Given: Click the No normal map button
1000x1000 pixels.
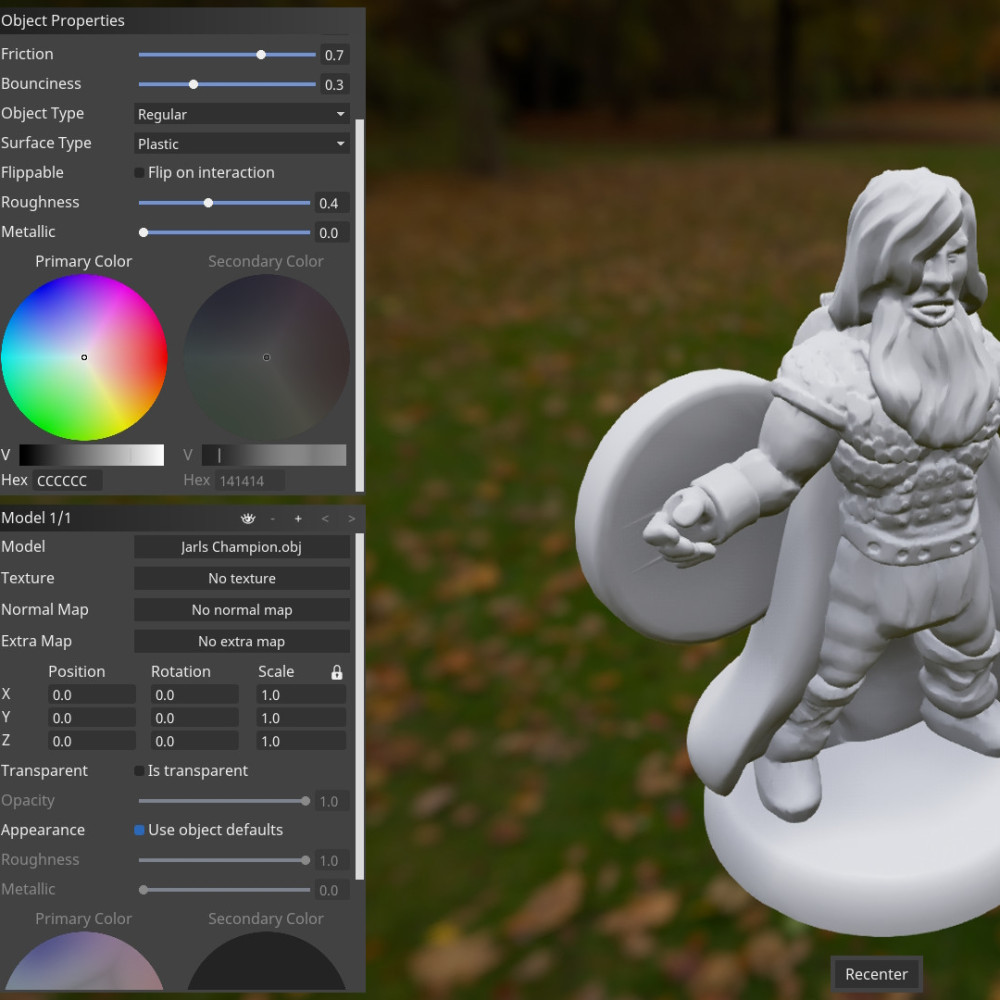Looking at the screenshot, I should click(242, 610).
